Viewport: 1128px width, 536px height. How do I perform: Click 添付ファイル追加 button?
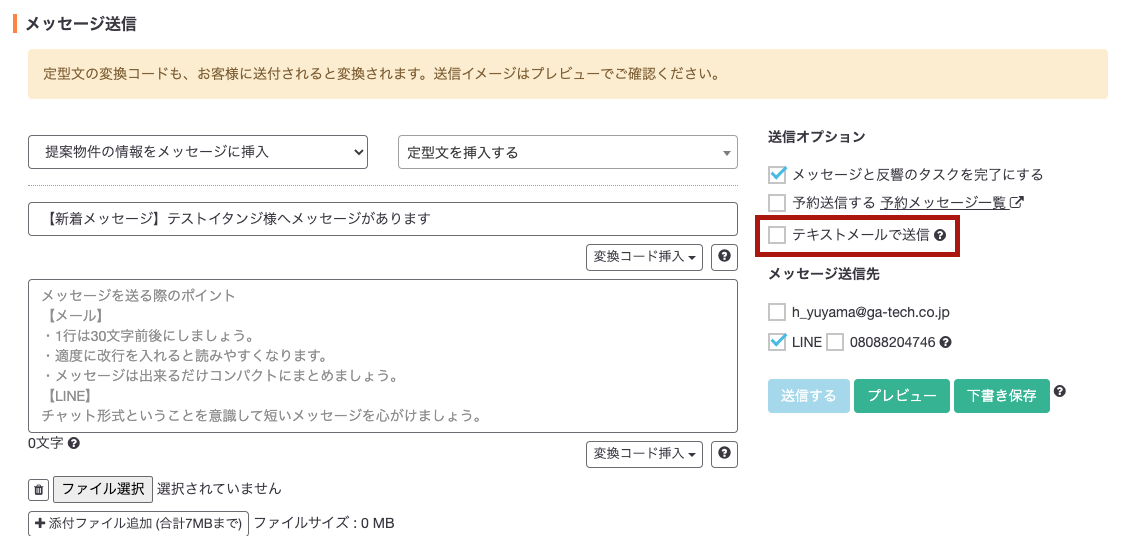tap(139, 523)
